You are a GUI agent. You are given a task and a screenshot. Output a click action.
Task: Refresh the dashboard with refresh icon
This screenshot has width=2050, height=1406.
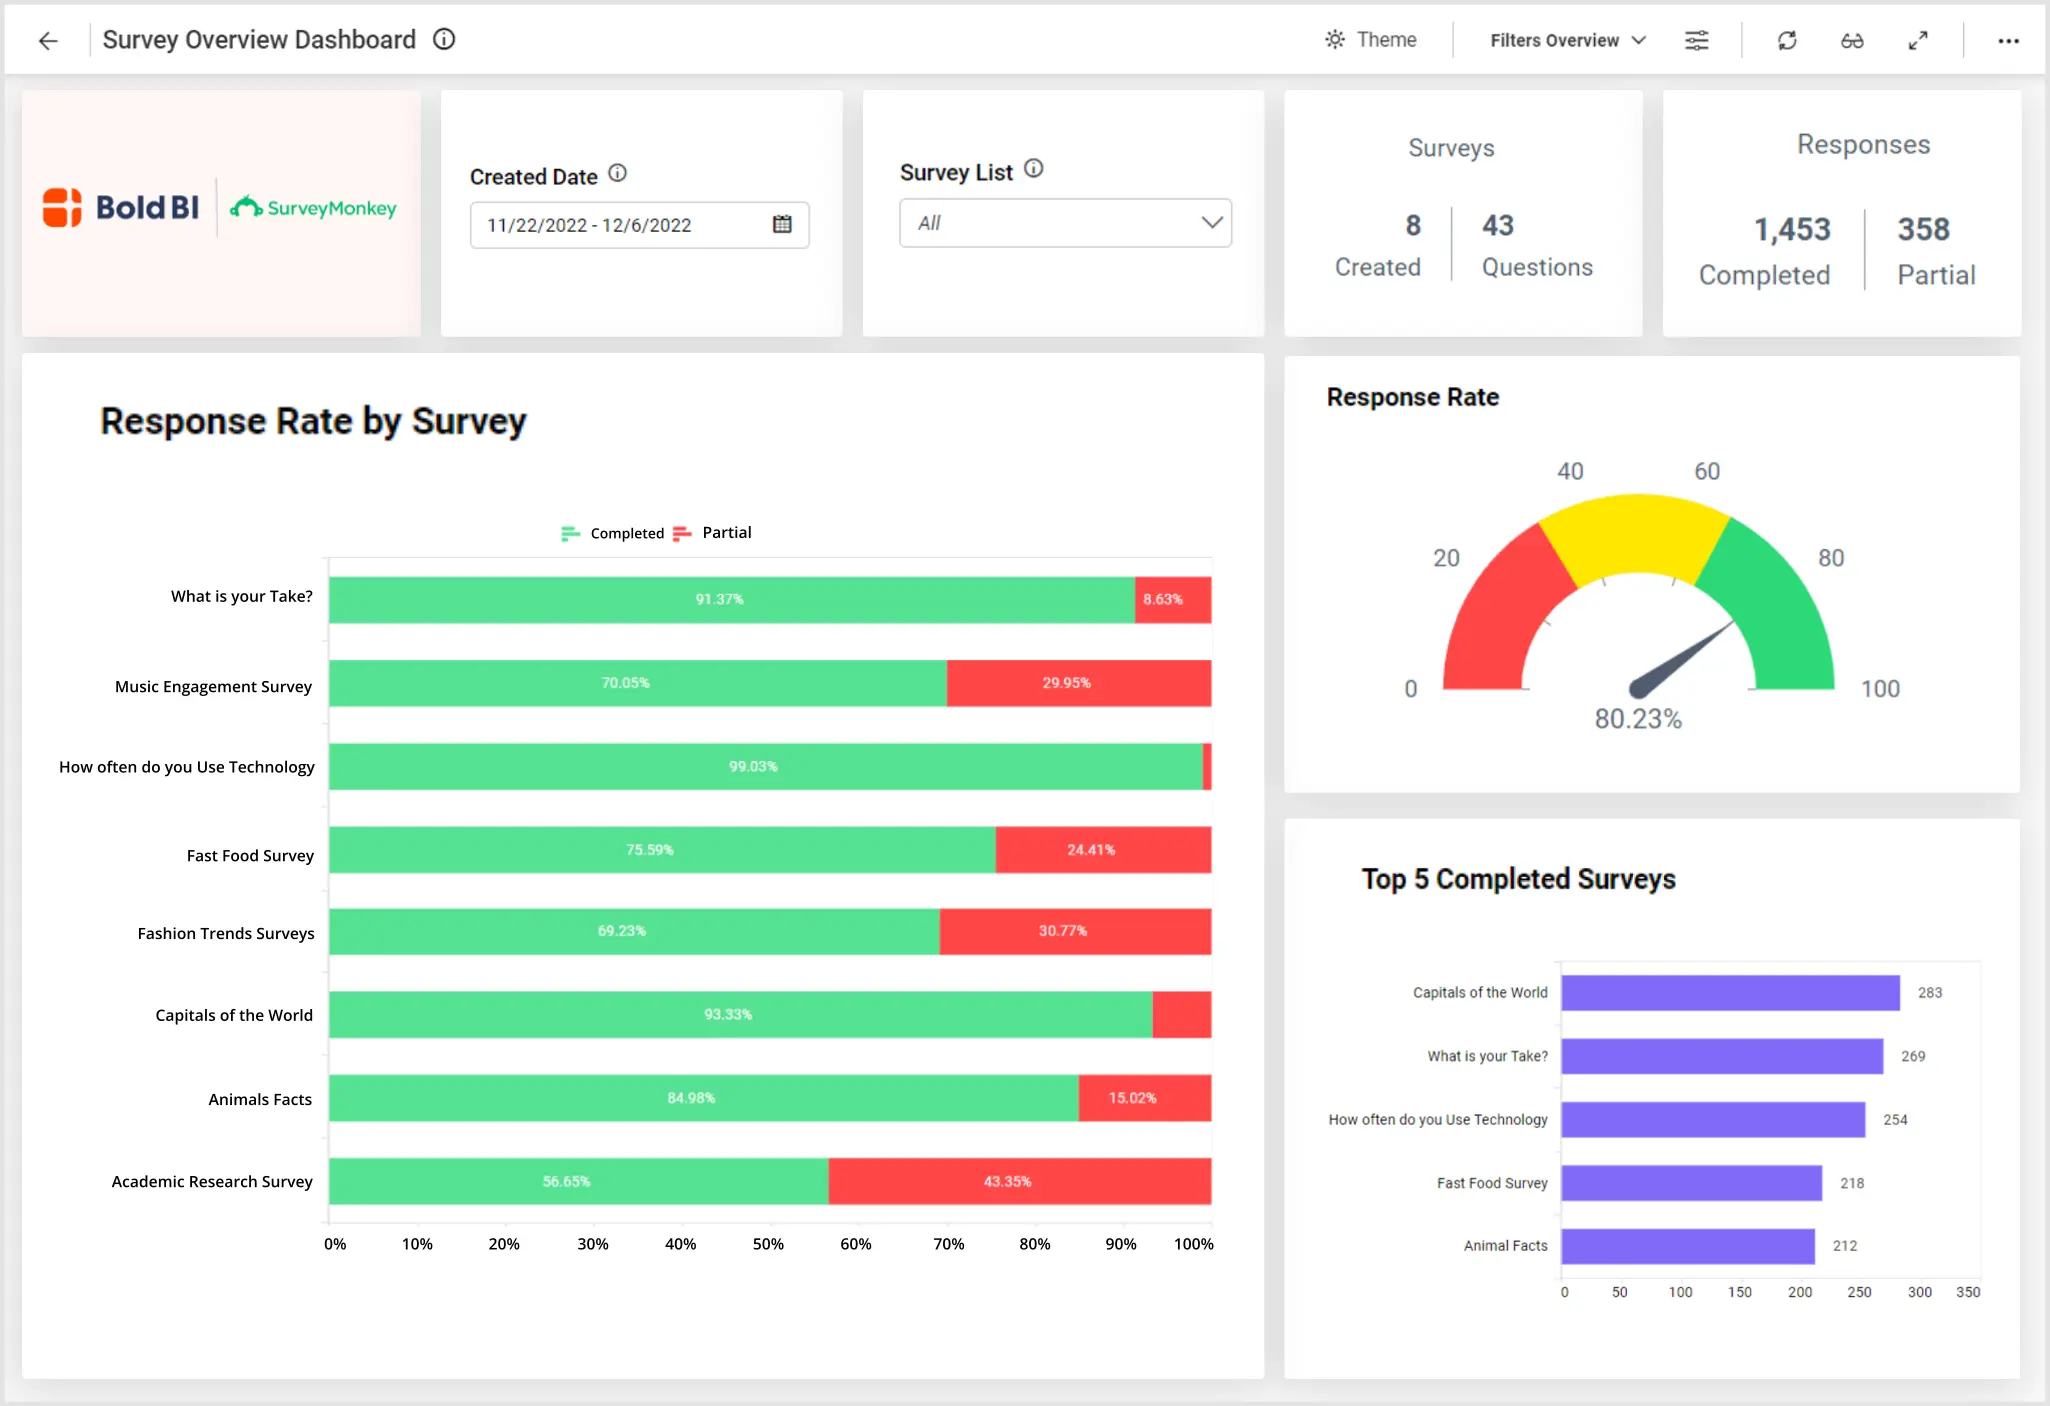[x=1787, y=40]
